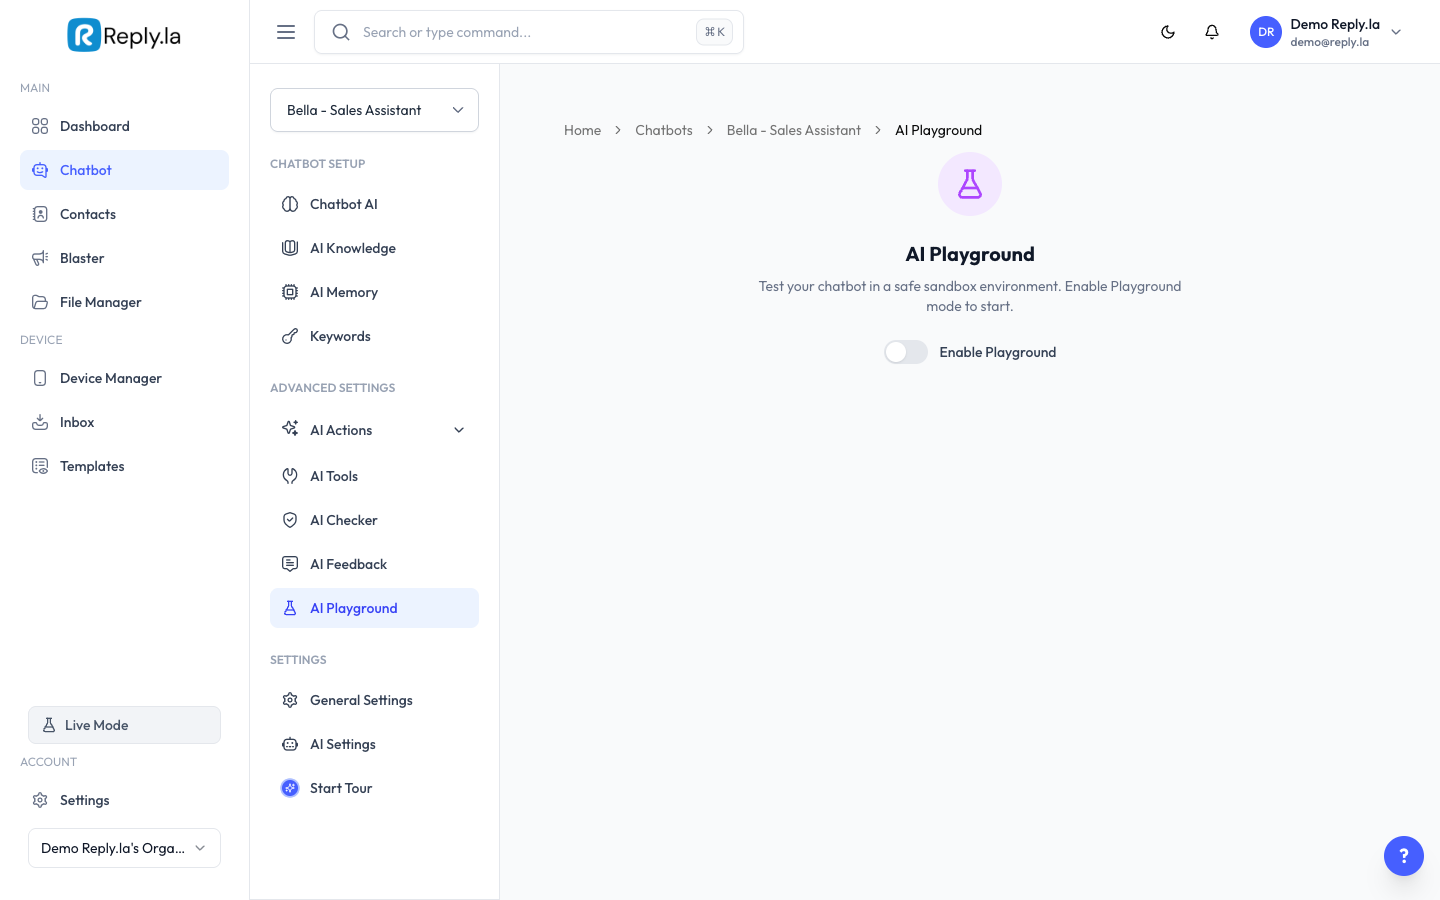
Task: Click the Start Tour compass icon
Action: pyautogui.click(x=290, y=788)
